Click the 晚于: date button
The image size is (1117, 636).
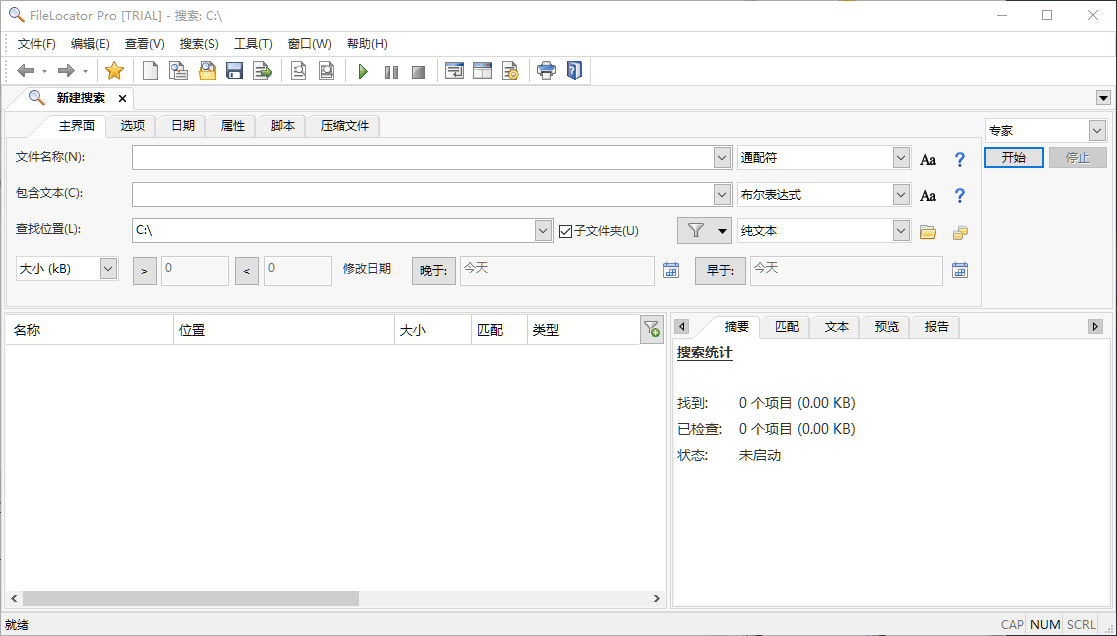(x=433, y=270)
